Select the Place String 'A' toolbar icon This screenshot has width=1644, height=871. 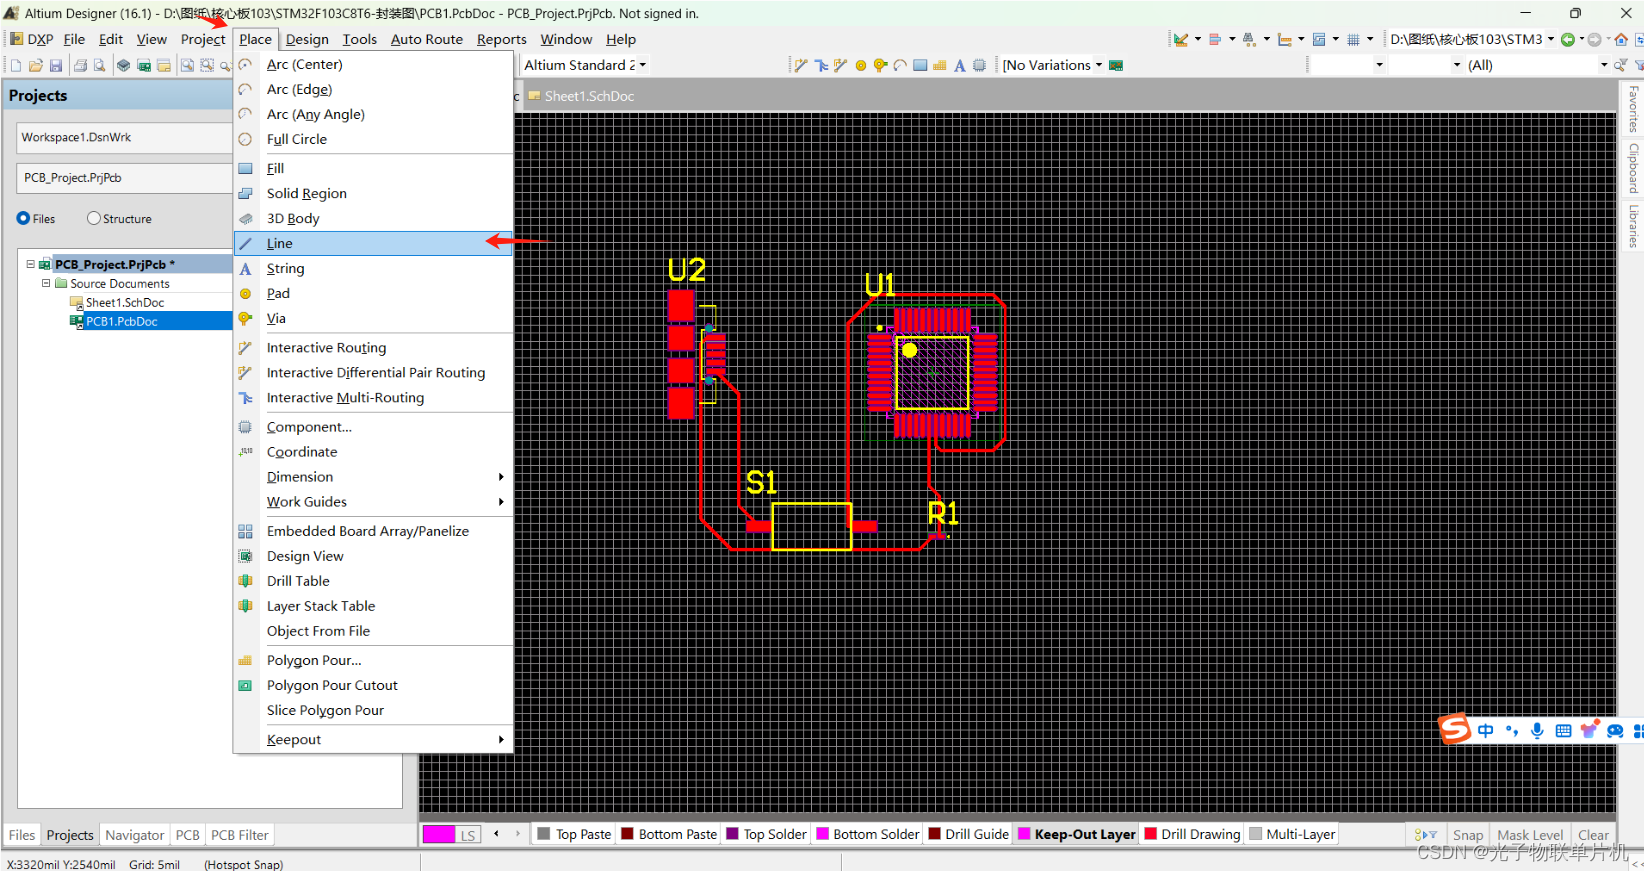click(x=960, y=65)
